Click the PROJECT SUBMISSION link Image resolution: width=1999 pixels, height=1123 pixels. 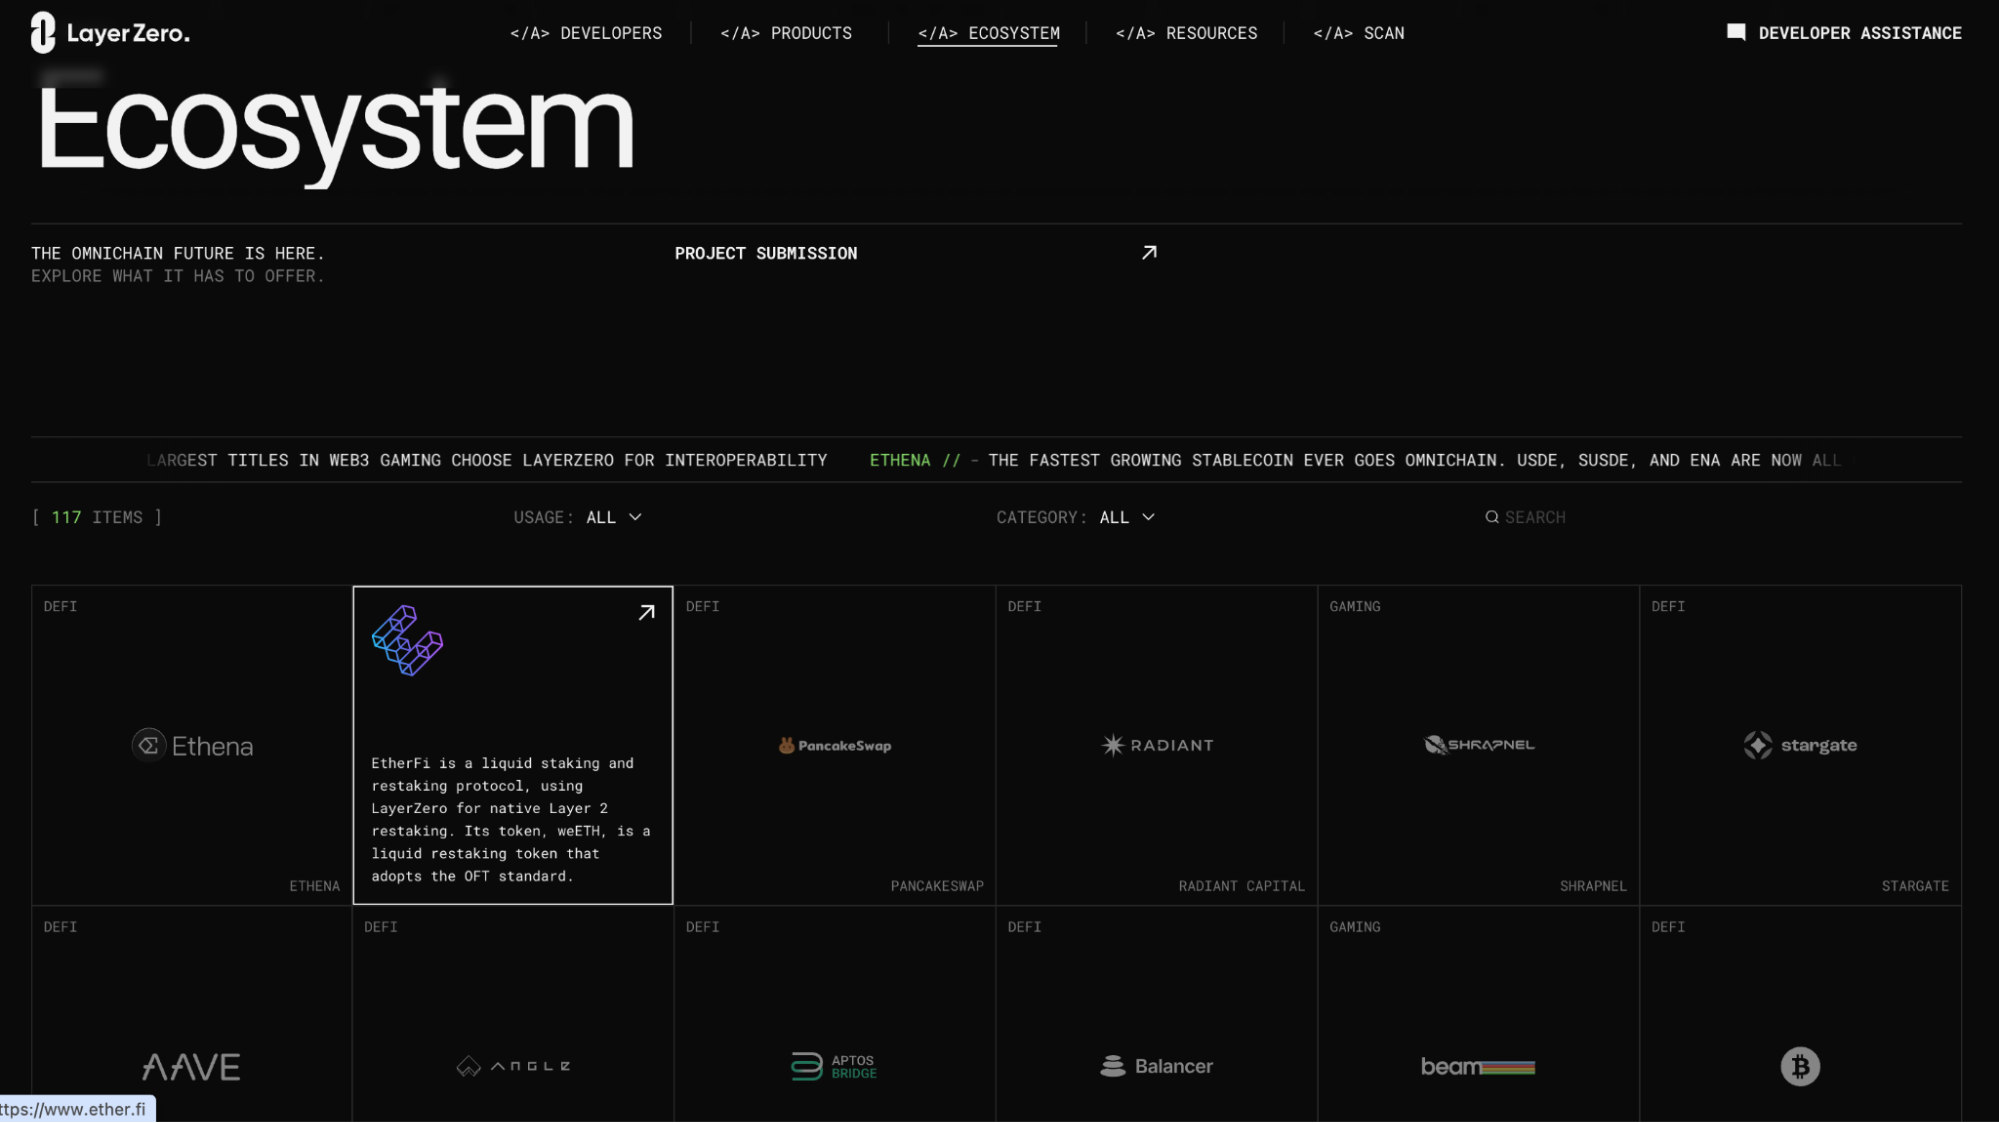(x=766, y=253)
